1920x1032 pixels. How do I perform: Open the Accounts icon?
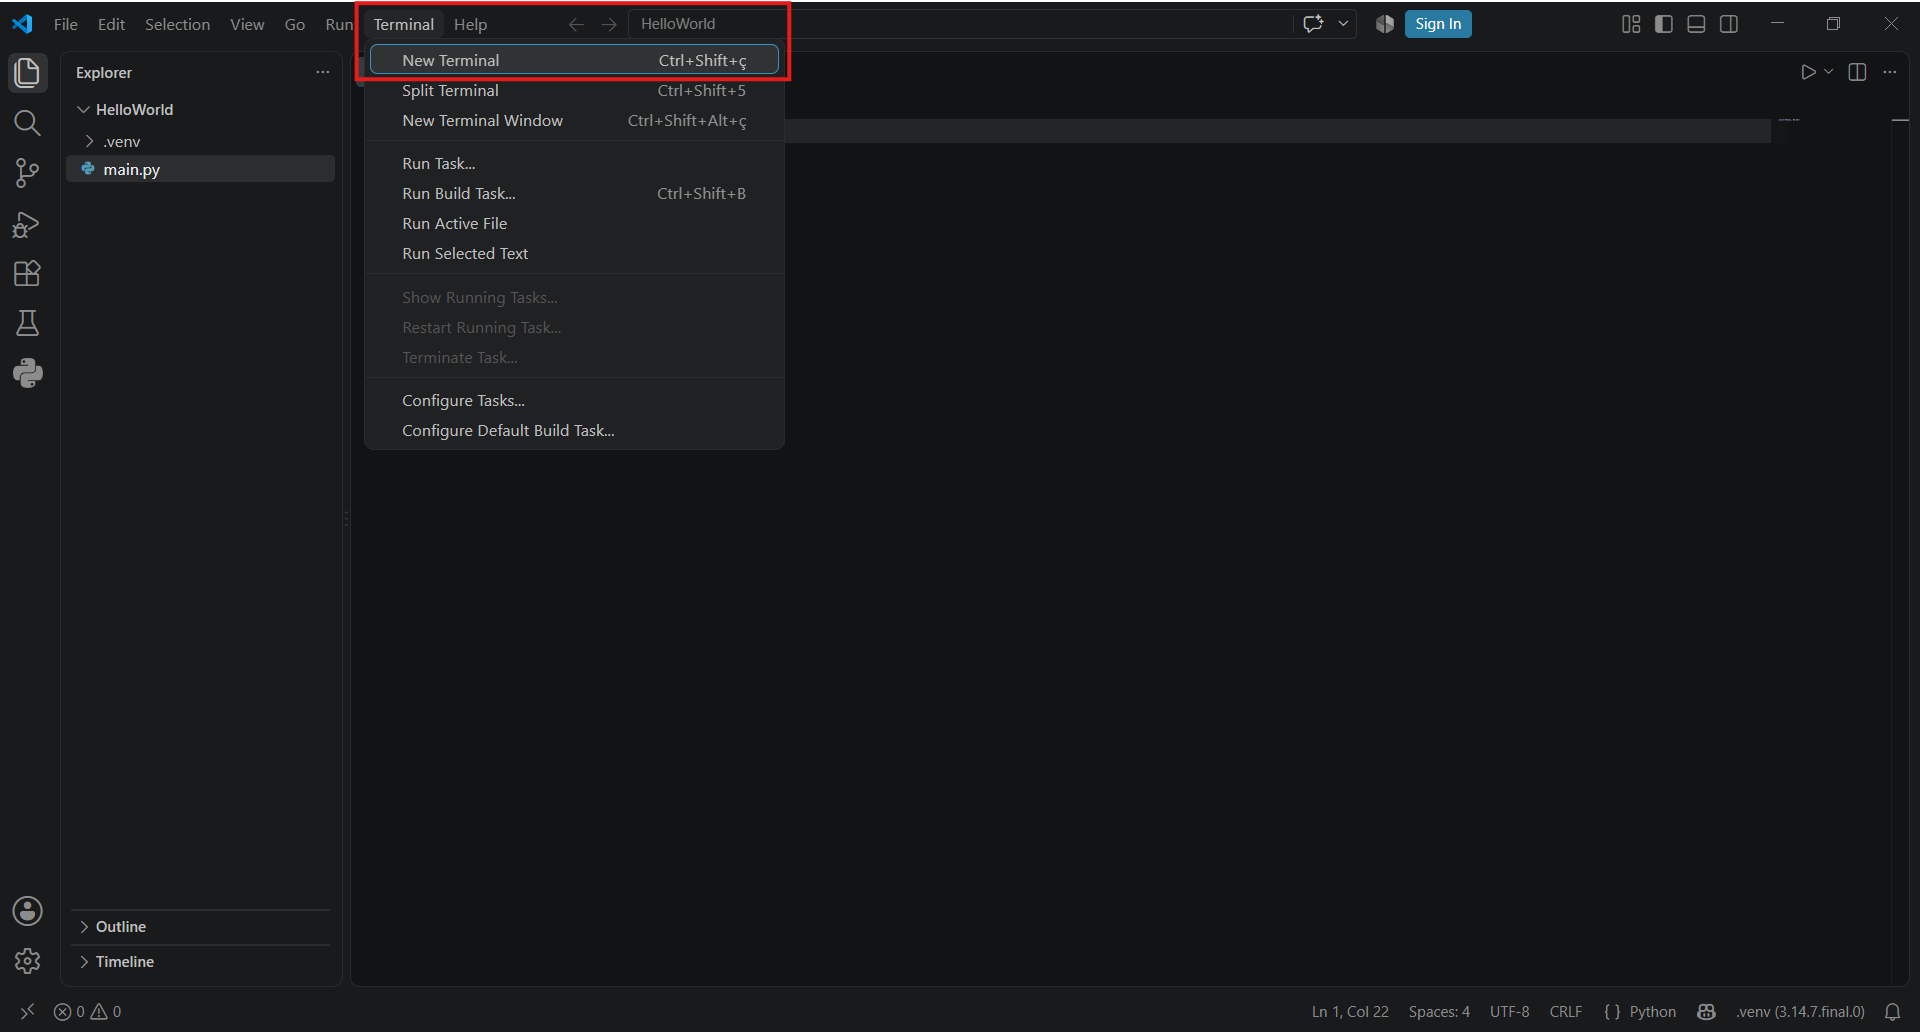pos(27,911)
